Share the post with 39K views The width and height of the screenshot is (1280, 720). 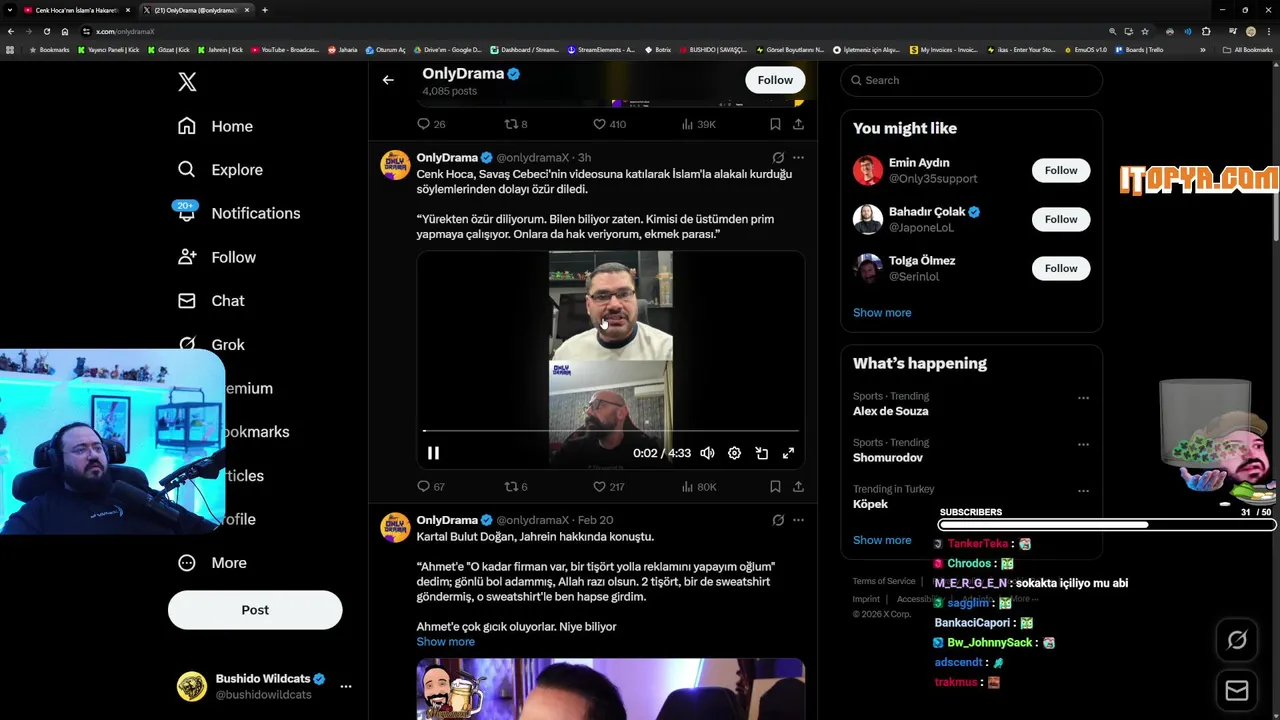(798, 124)
